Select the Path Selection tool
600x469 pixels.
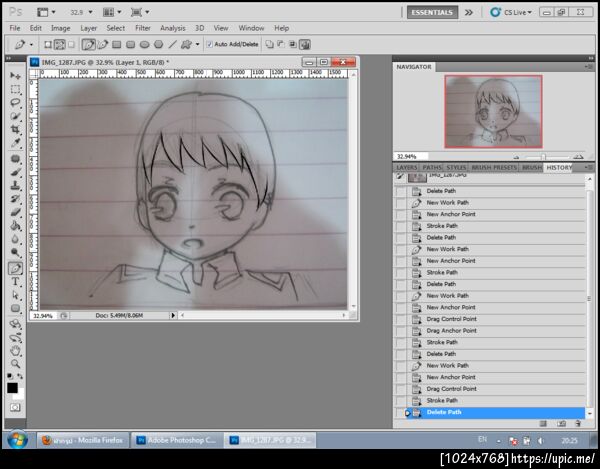[15, 295]
